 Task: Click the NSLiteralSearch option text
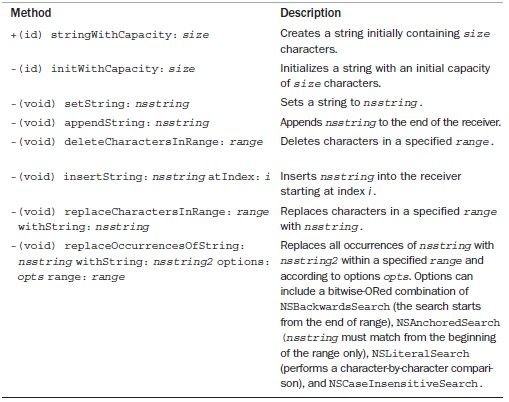[x=420, y=353]
